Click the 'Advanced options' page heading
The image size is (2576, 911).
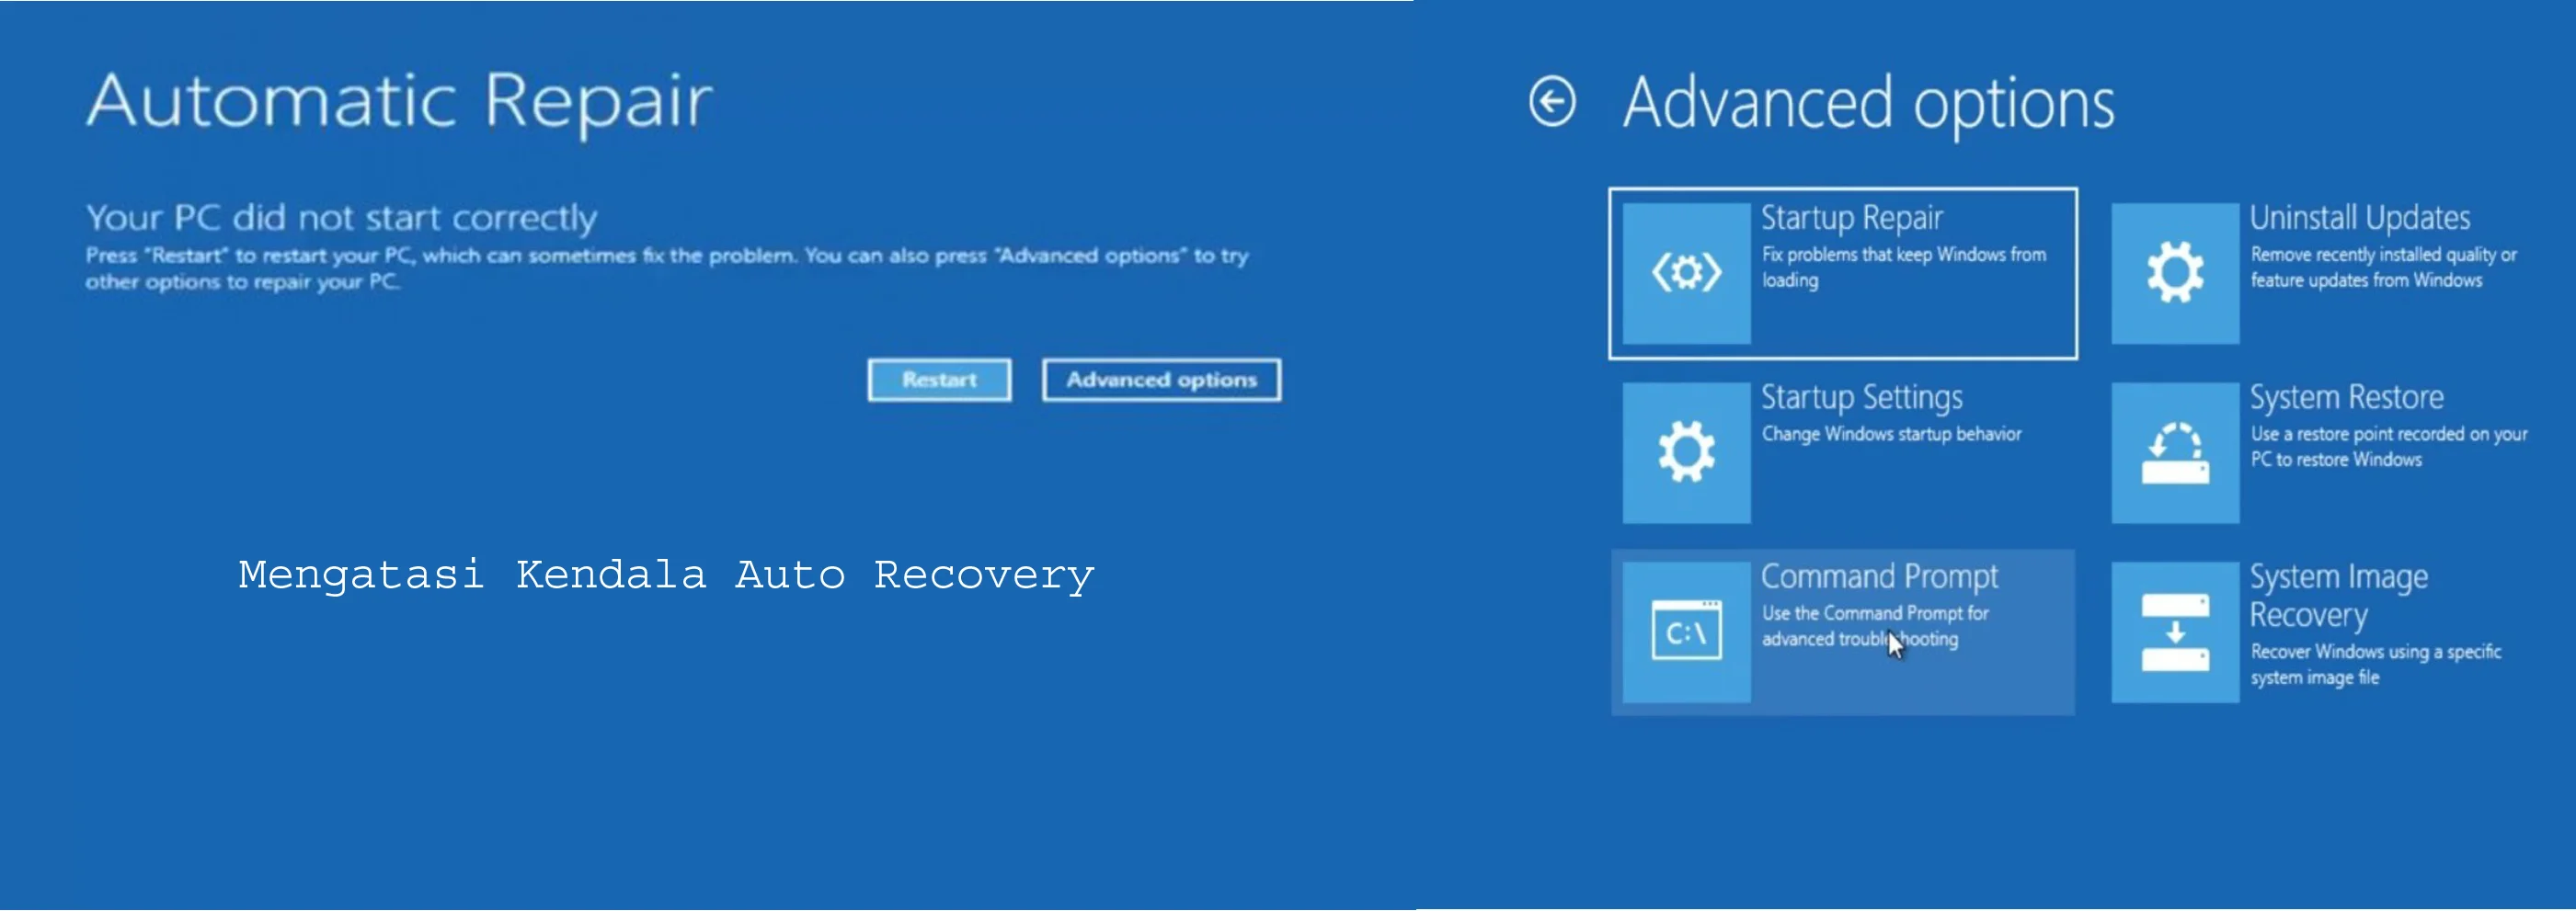point(1868,102)
